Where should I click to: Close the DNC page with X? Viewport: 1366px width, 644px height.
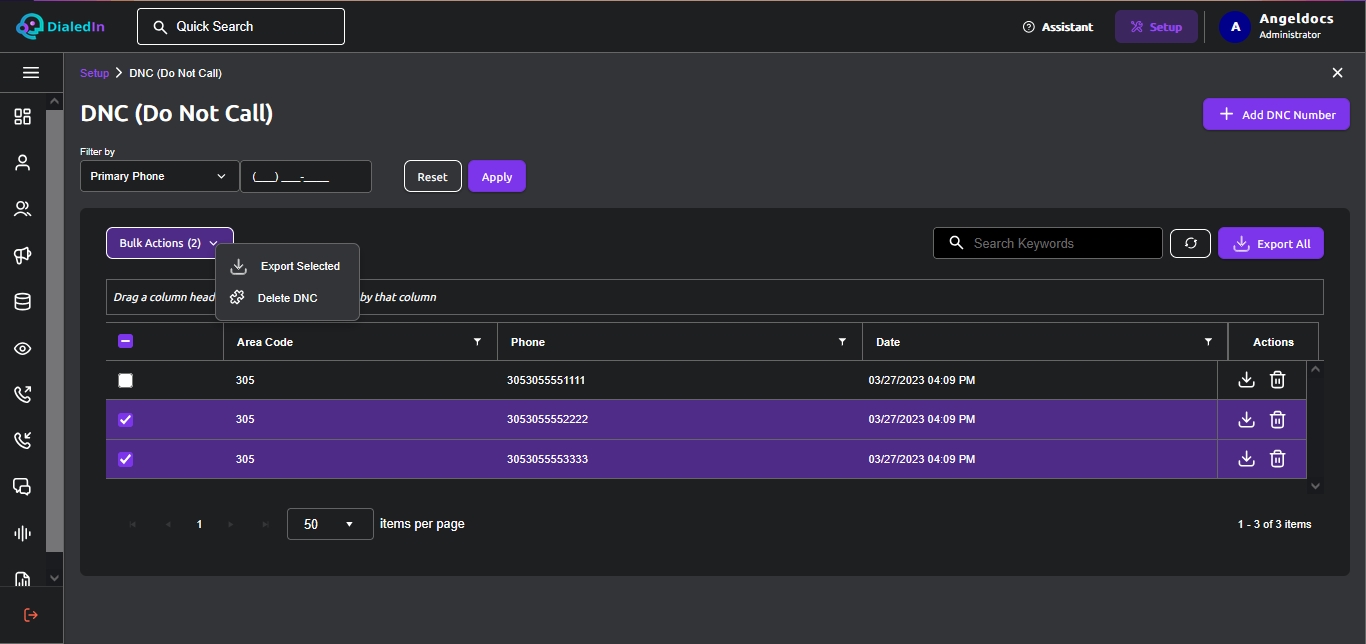[x=1337, y=73]
